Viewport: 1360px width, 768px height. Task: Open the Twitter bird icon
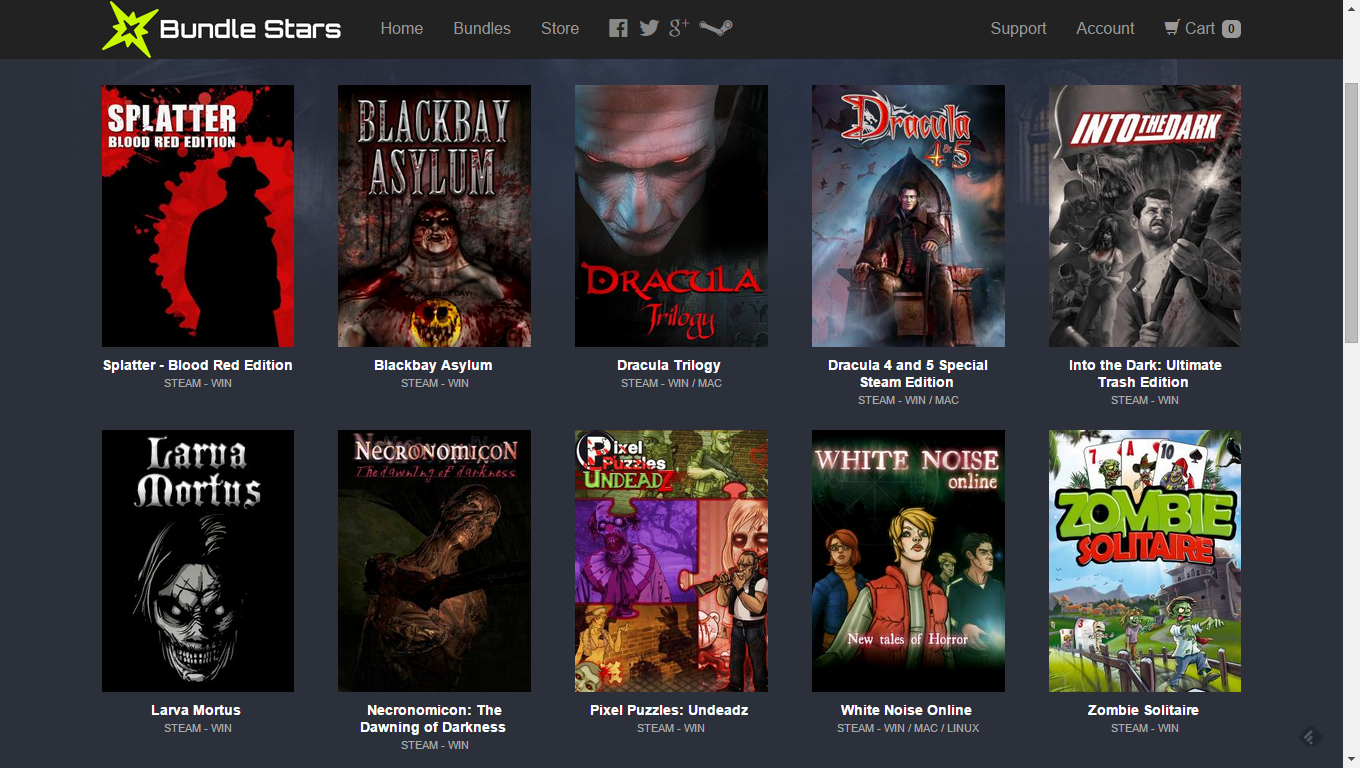[x=649, y=28]
